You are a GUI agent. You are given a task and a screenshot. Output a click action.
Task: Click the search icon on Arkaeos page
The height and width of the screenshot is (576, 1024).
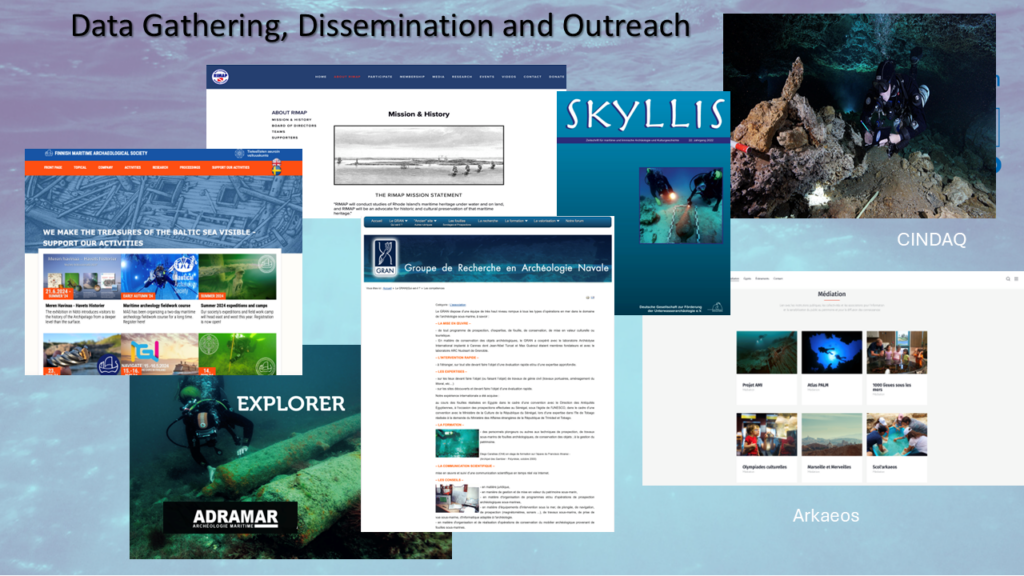click(x=1008, y=279)
